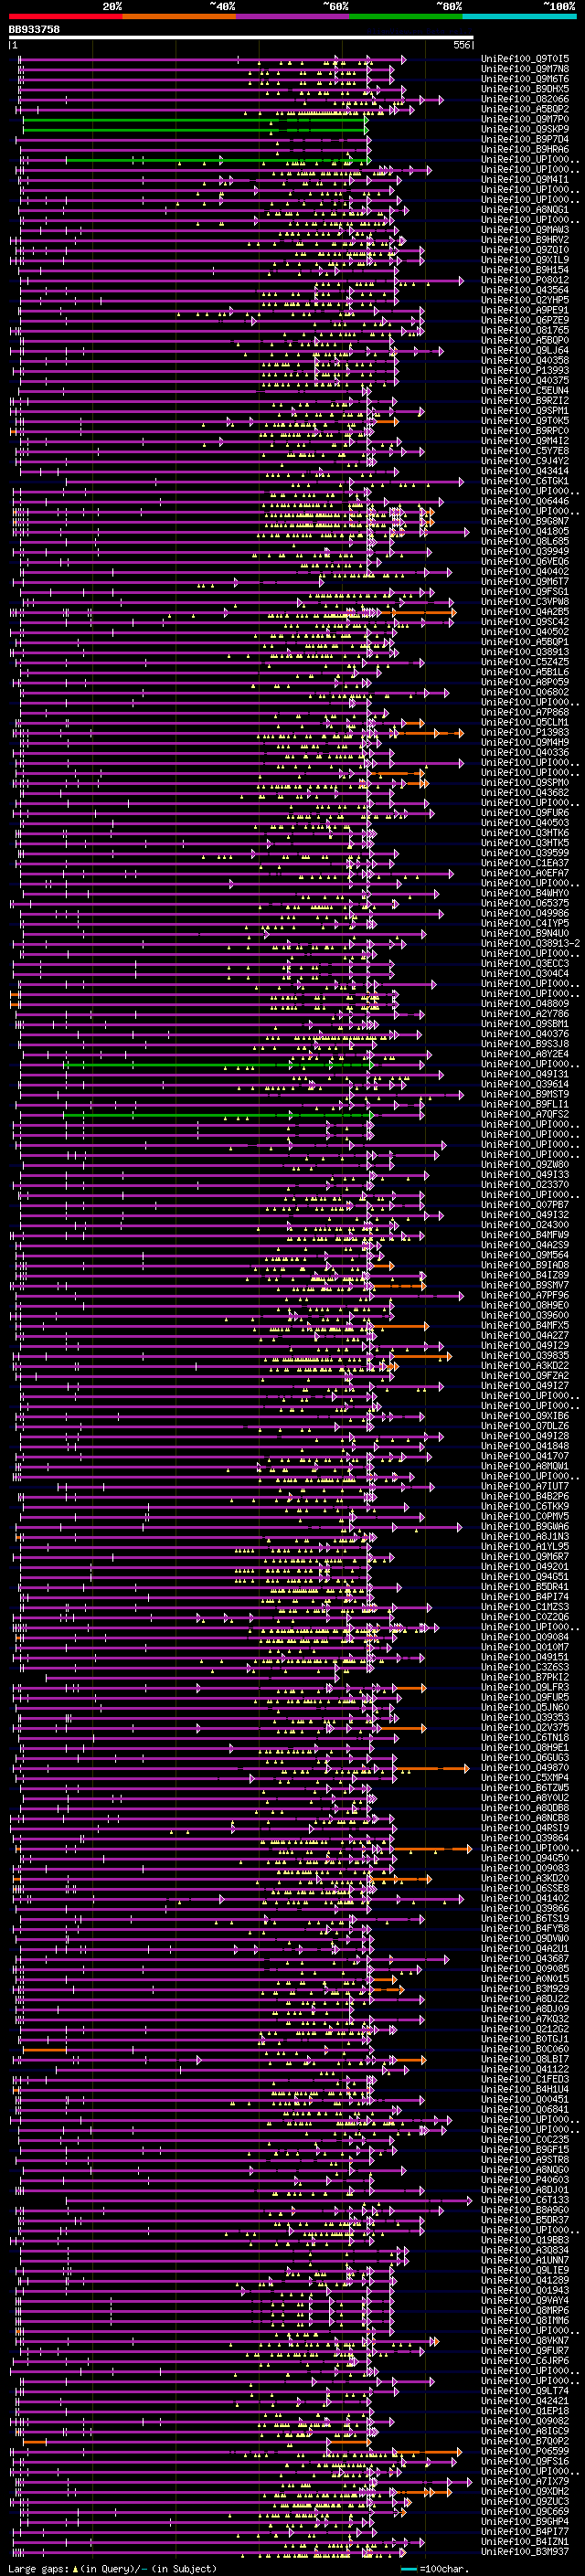This screenshot has height=2576, width=585.
Task: Select the UniRef100_B4PI77 label
Action: pos(525,2530)
